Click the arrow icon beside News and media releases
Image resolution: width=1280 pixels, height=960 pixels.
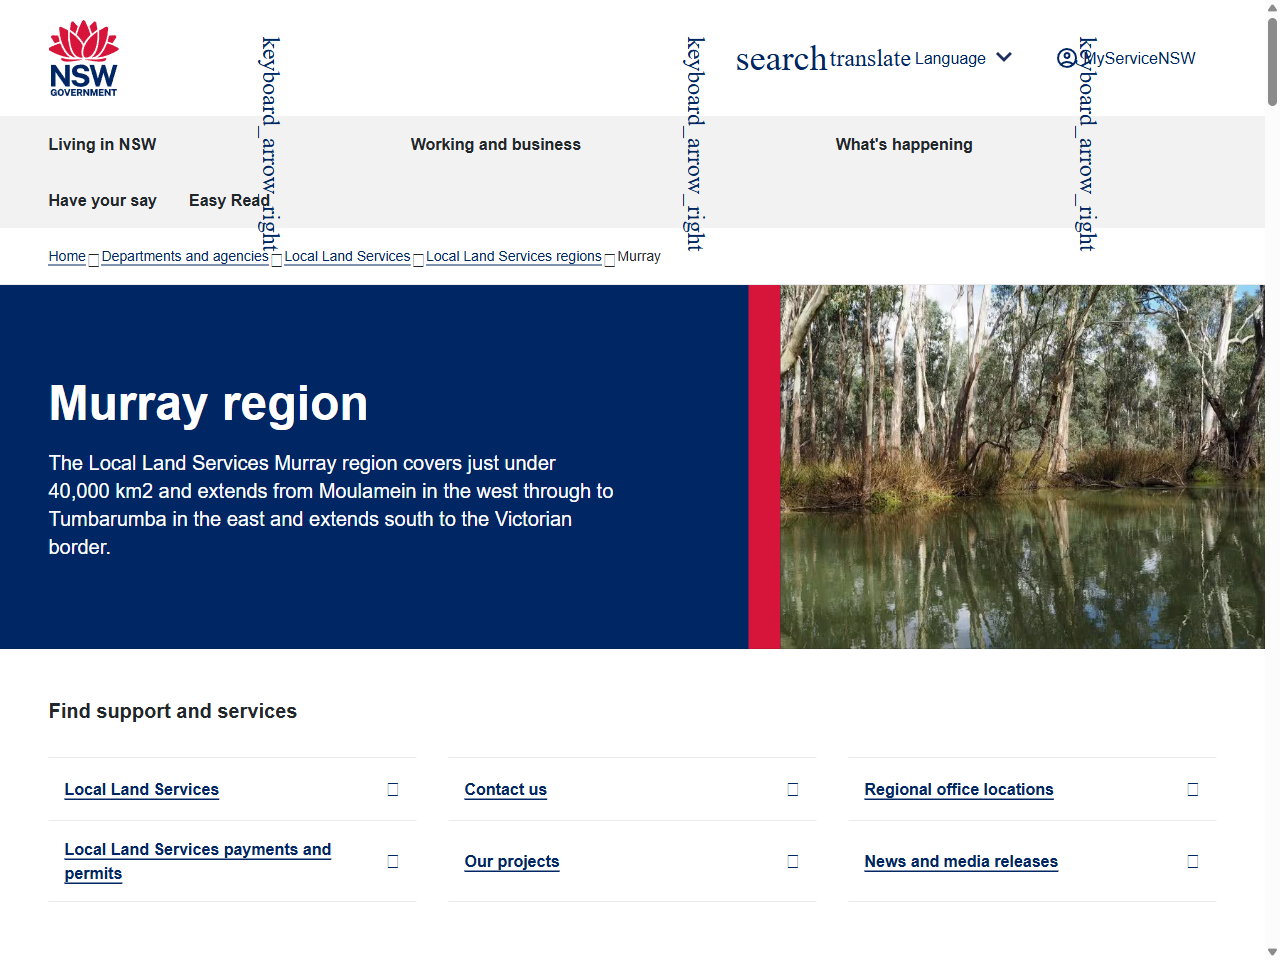[x=1192, y=861]
